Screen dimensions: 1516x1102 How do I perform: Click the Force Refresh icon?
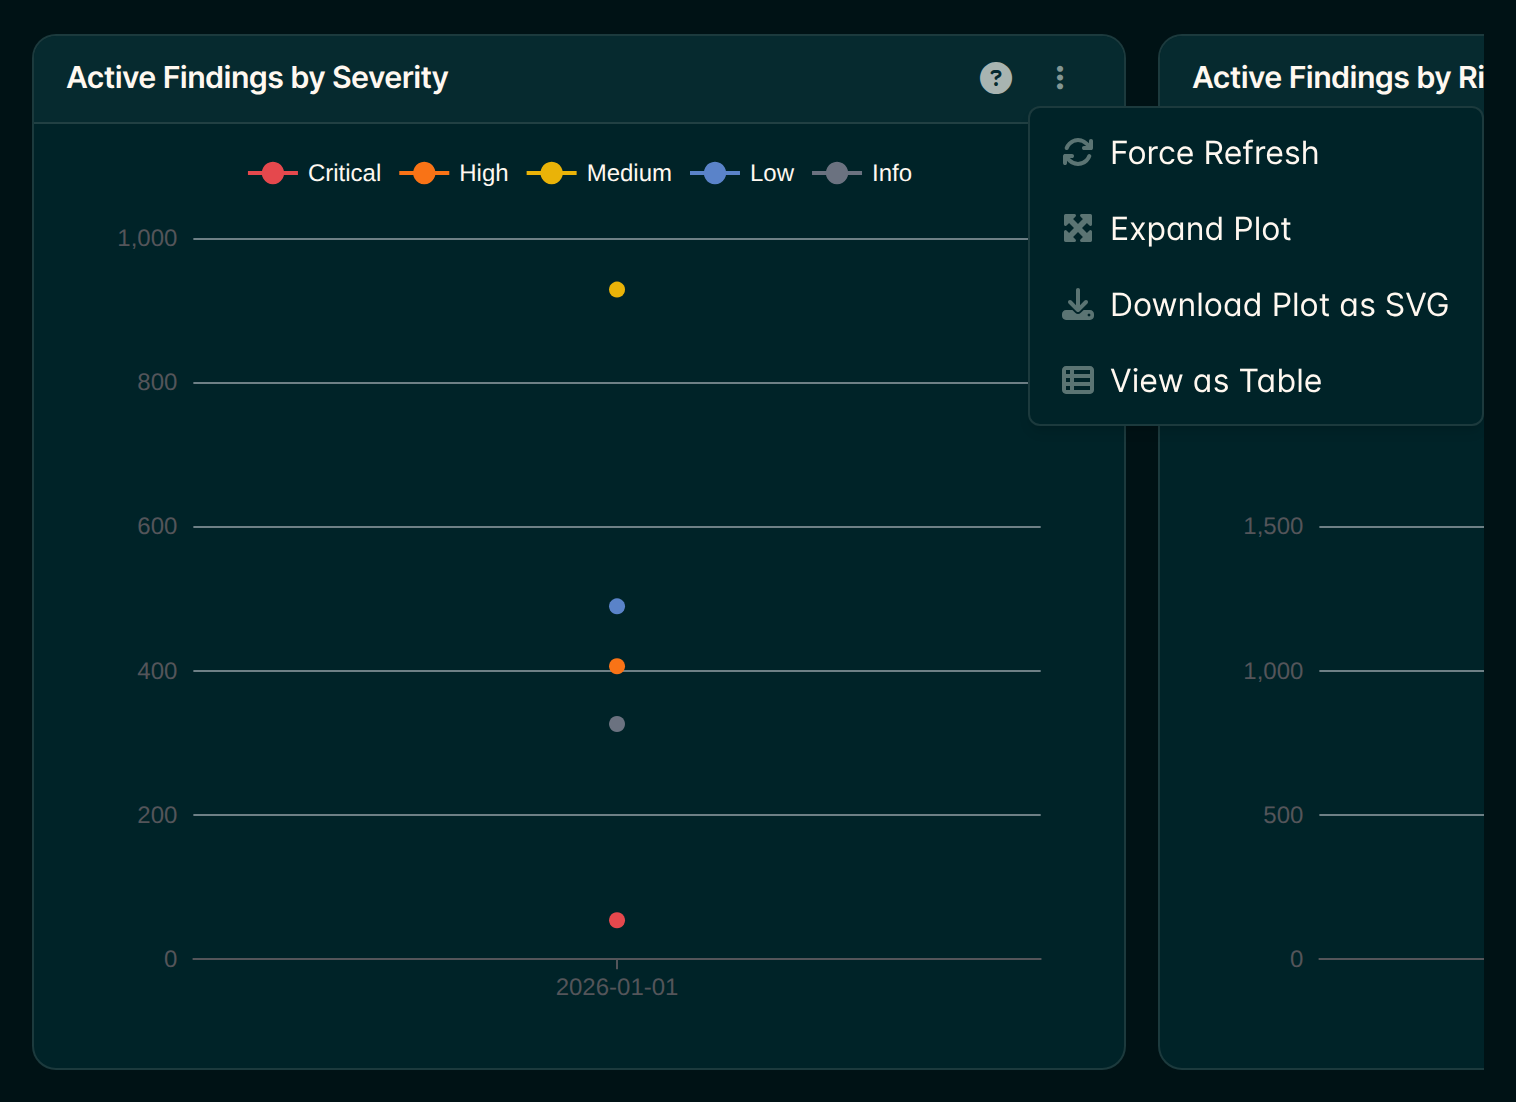click(x=1077, y=152)
